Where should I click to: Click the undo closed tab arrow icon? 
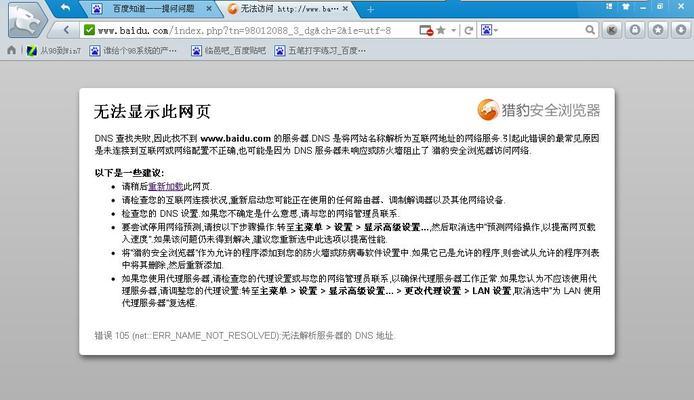point(66,8)
